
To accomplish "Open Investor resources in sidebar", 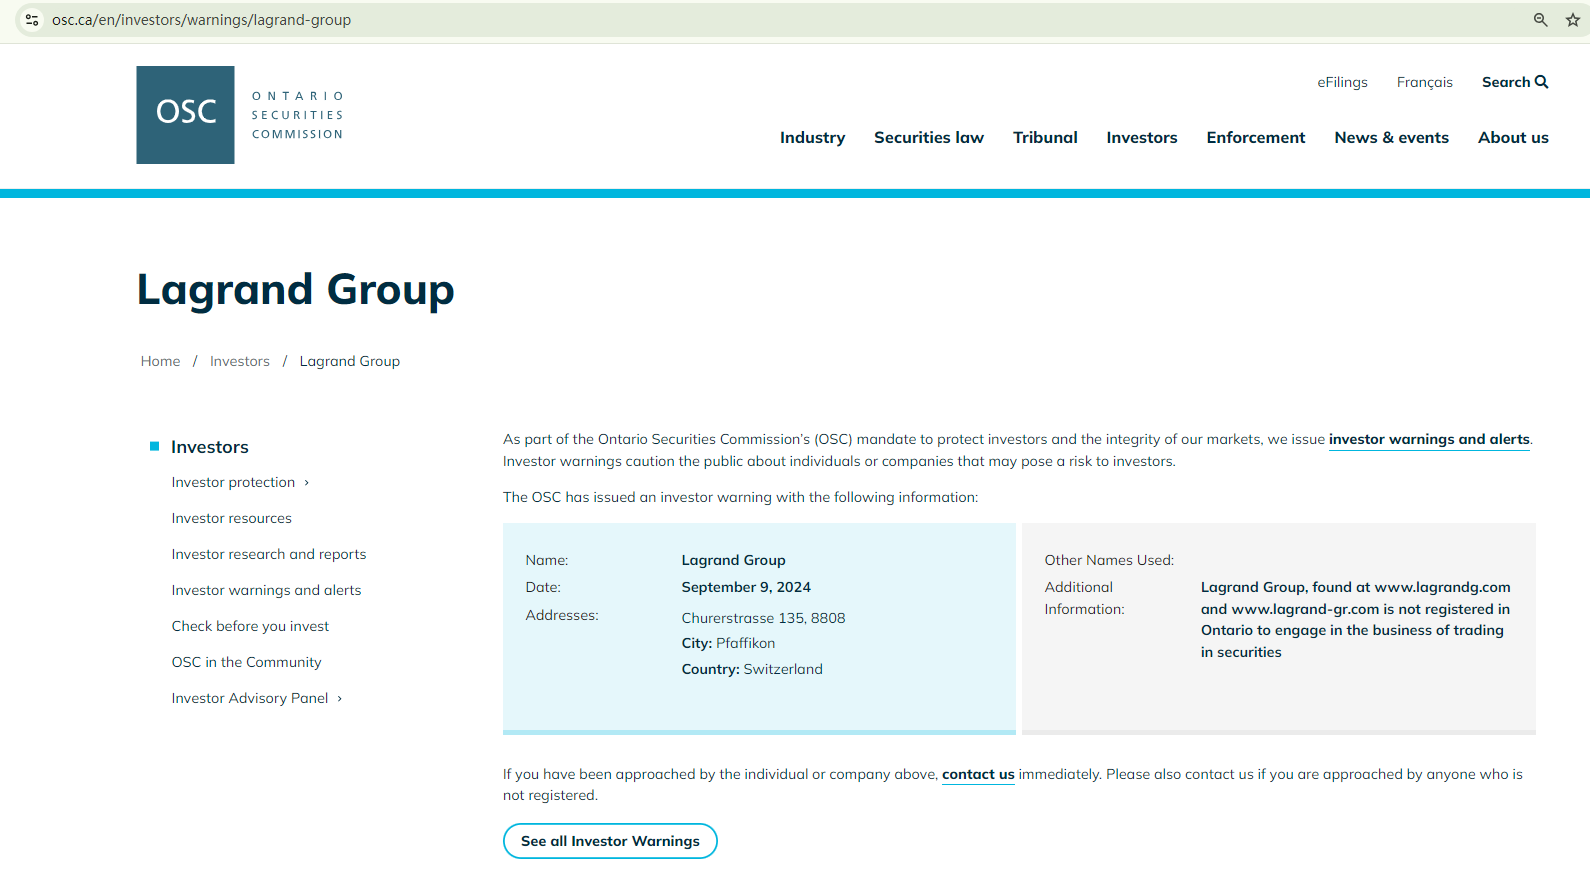I will (231, 518).
